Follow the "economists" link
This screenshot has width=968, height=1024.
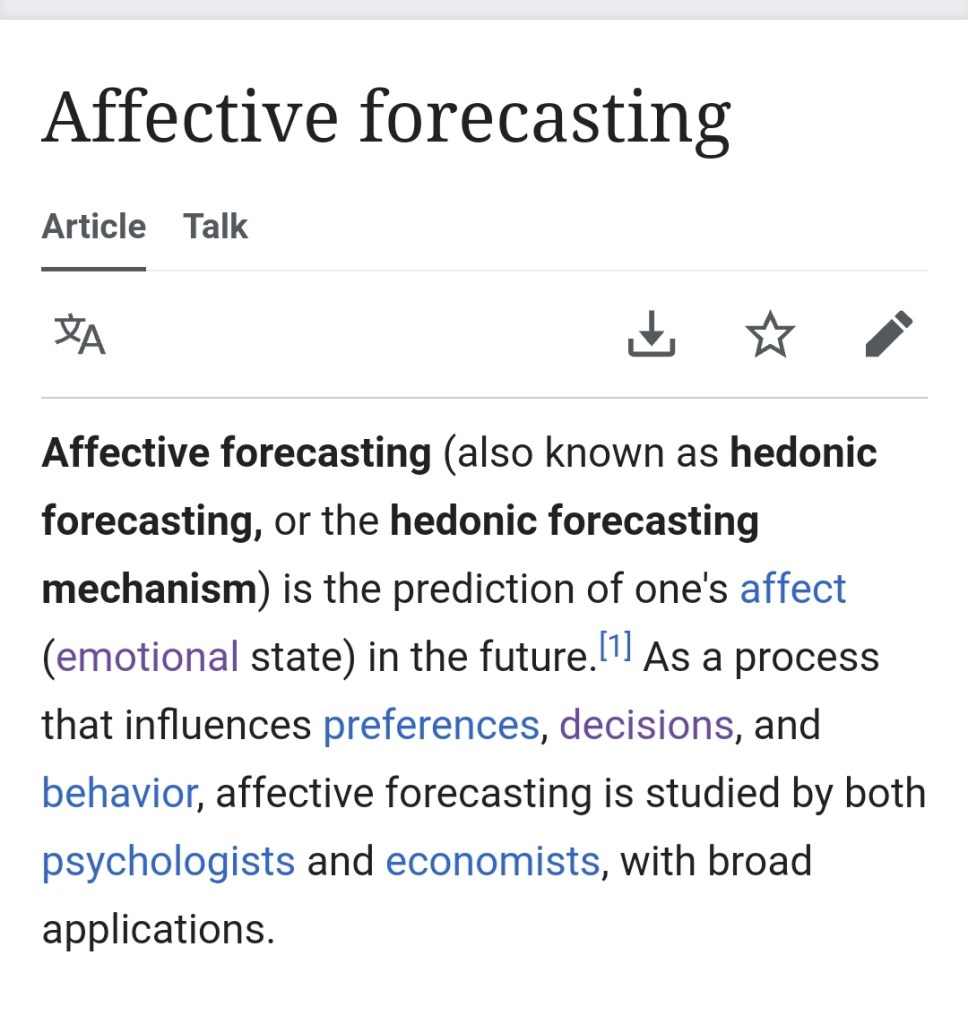(x=492, y=861)
